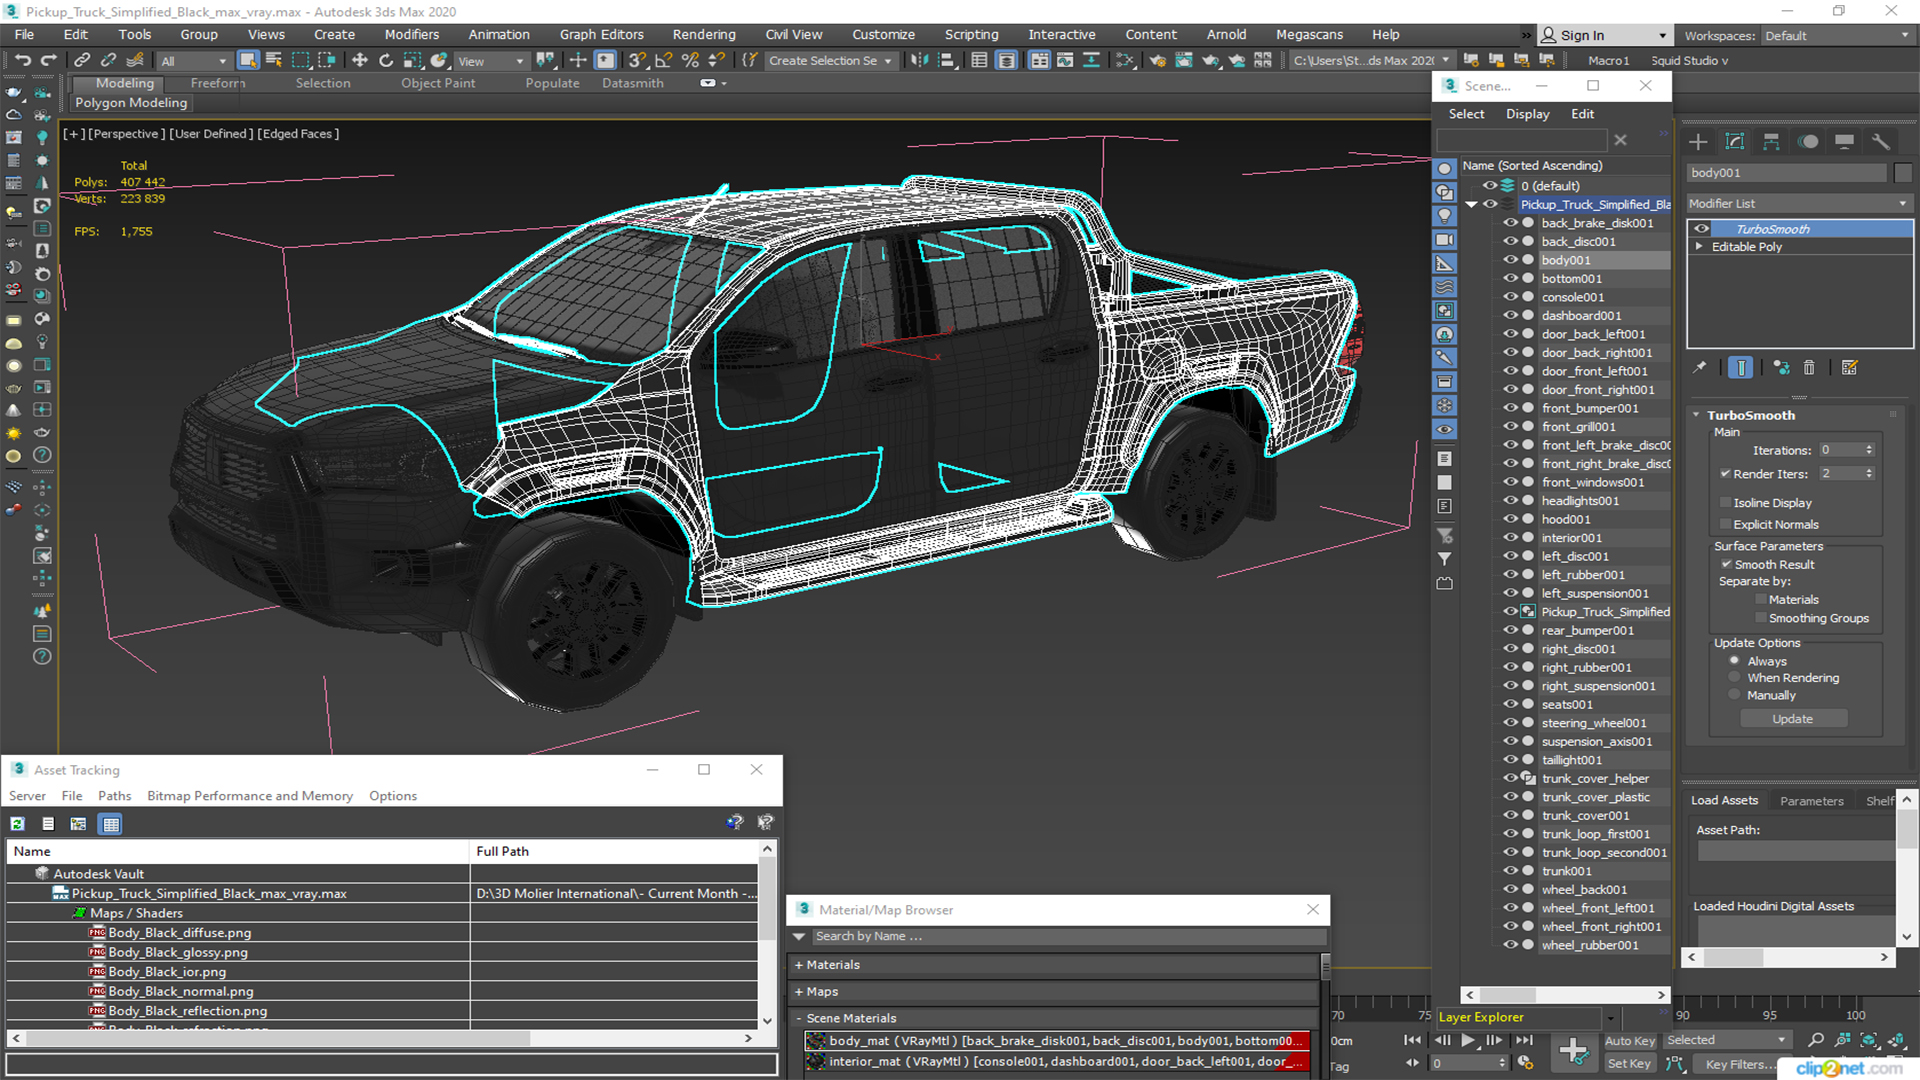Toggle Show End Result icon
Image resolution: width=1920 pixels, height=1080 pixels.
click(1741, 368)
